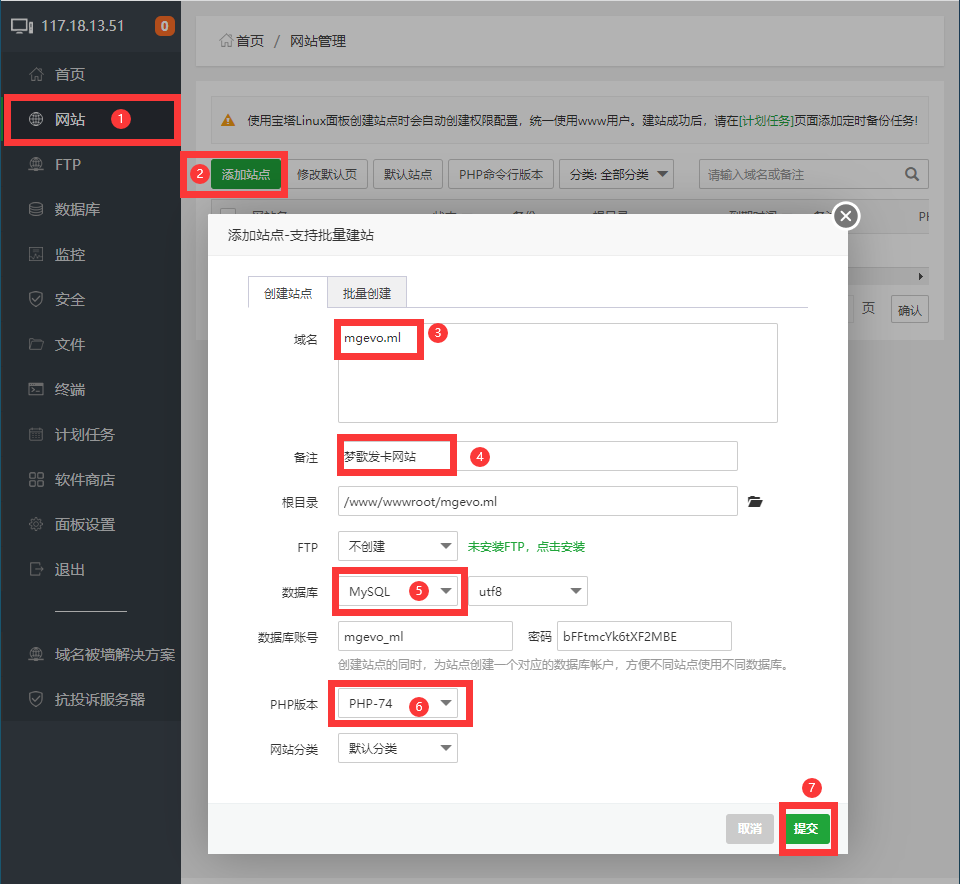Click the globe icon beside 网站
960x884 pixels.
(36, 119)
